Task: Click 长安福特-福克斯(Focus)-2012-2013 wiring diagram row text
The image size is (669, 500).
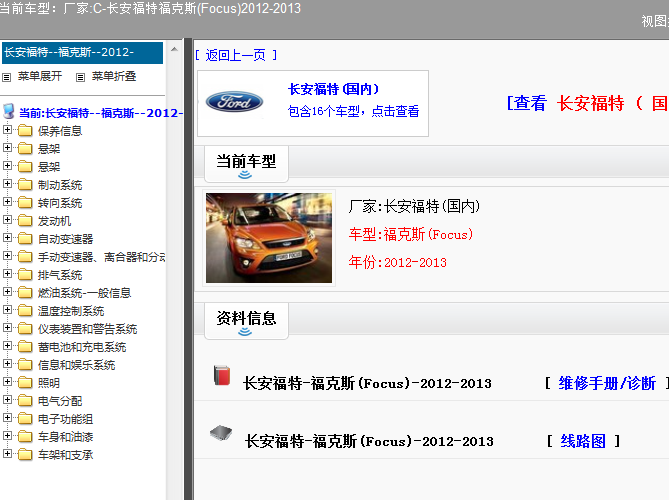Action: (x=369, y=441)
